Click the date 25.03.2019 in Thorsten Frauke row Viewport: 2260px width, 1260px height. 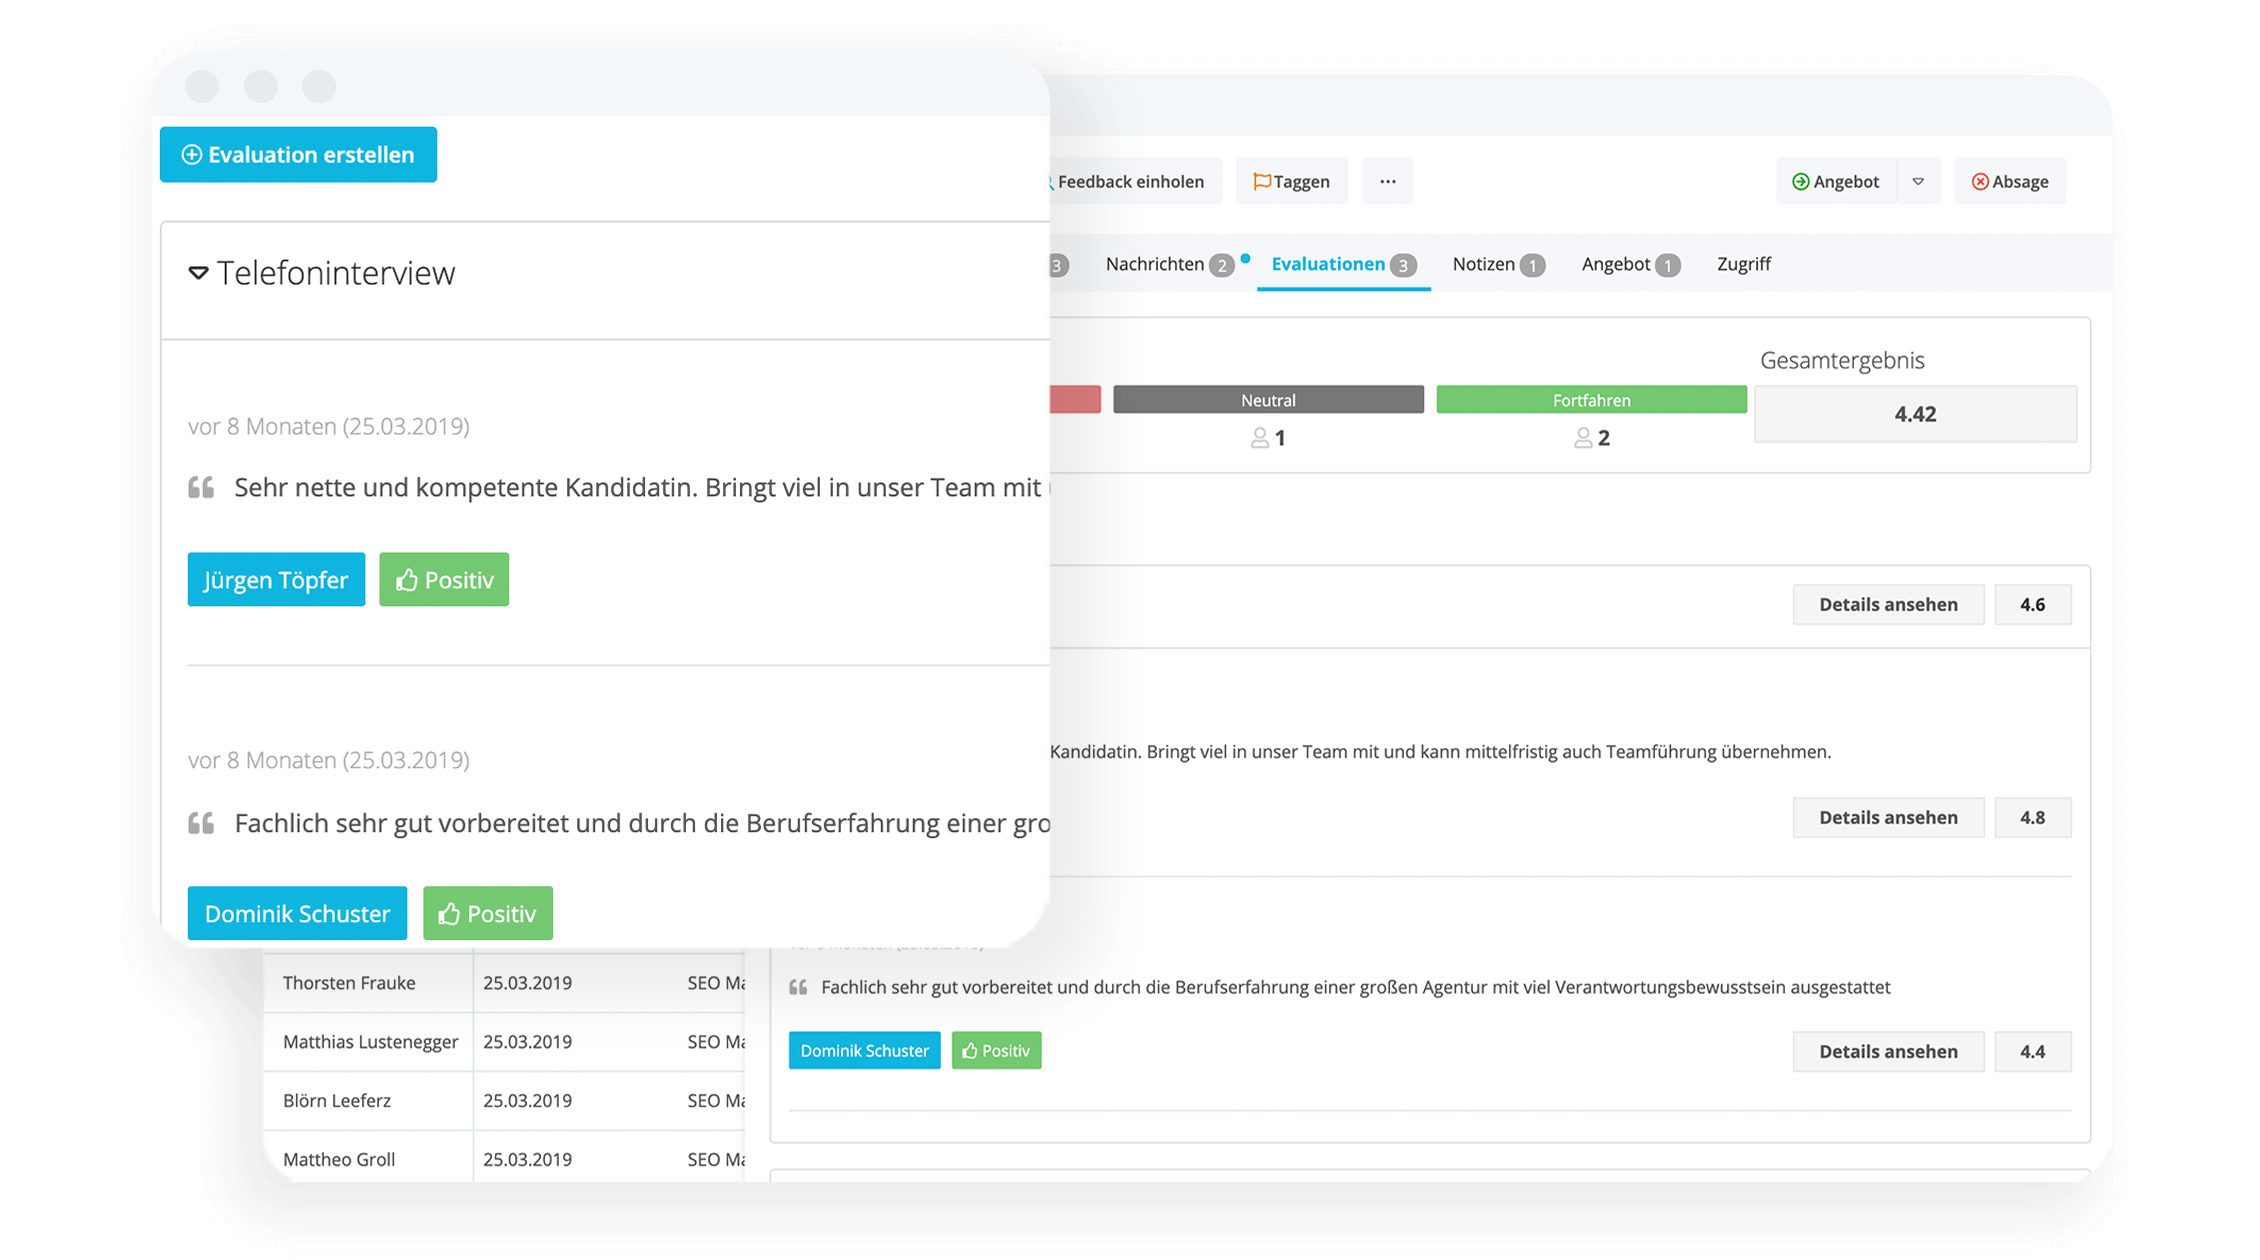click(527, 983)
